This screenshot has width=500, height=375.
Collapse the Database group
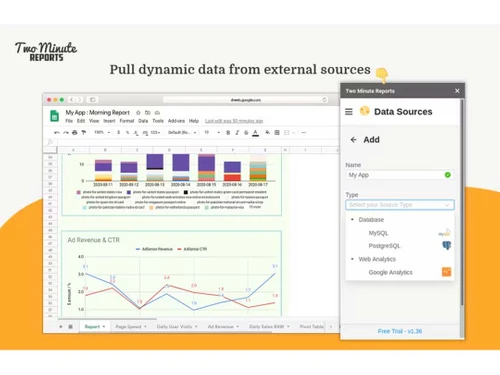(x=352, y=219)
